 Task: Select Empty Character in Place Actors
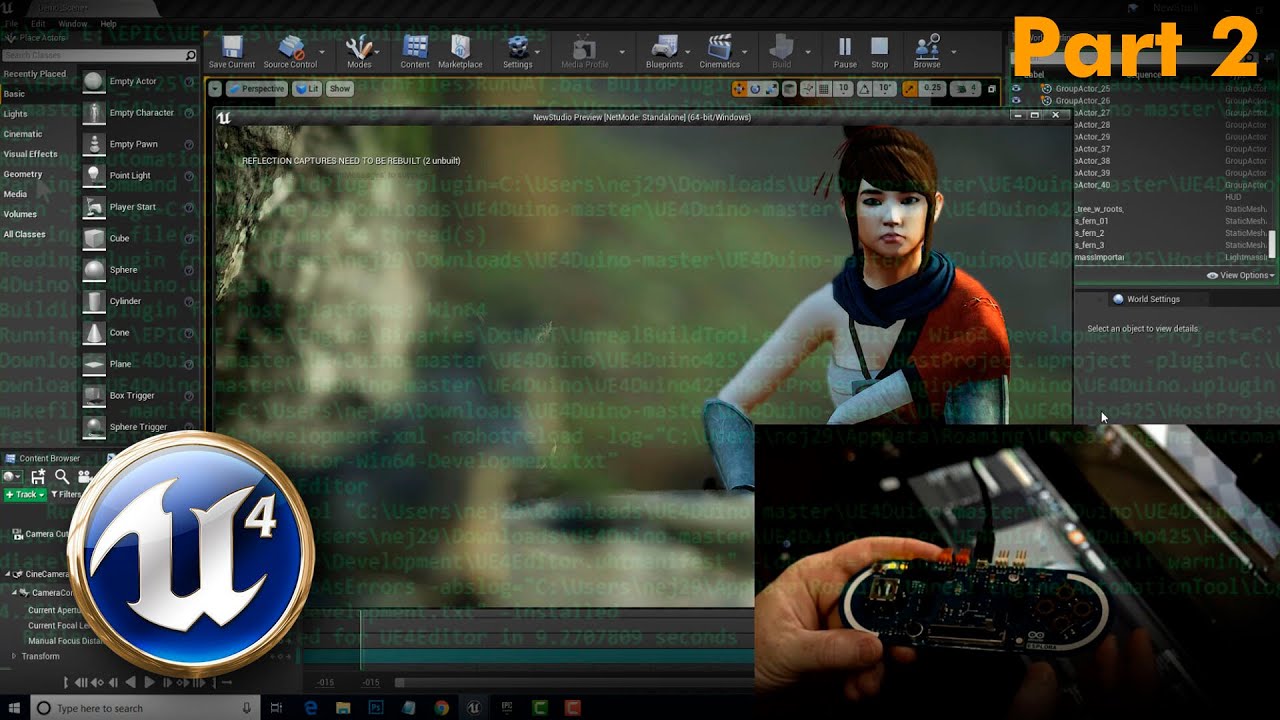tap(138, 113)
